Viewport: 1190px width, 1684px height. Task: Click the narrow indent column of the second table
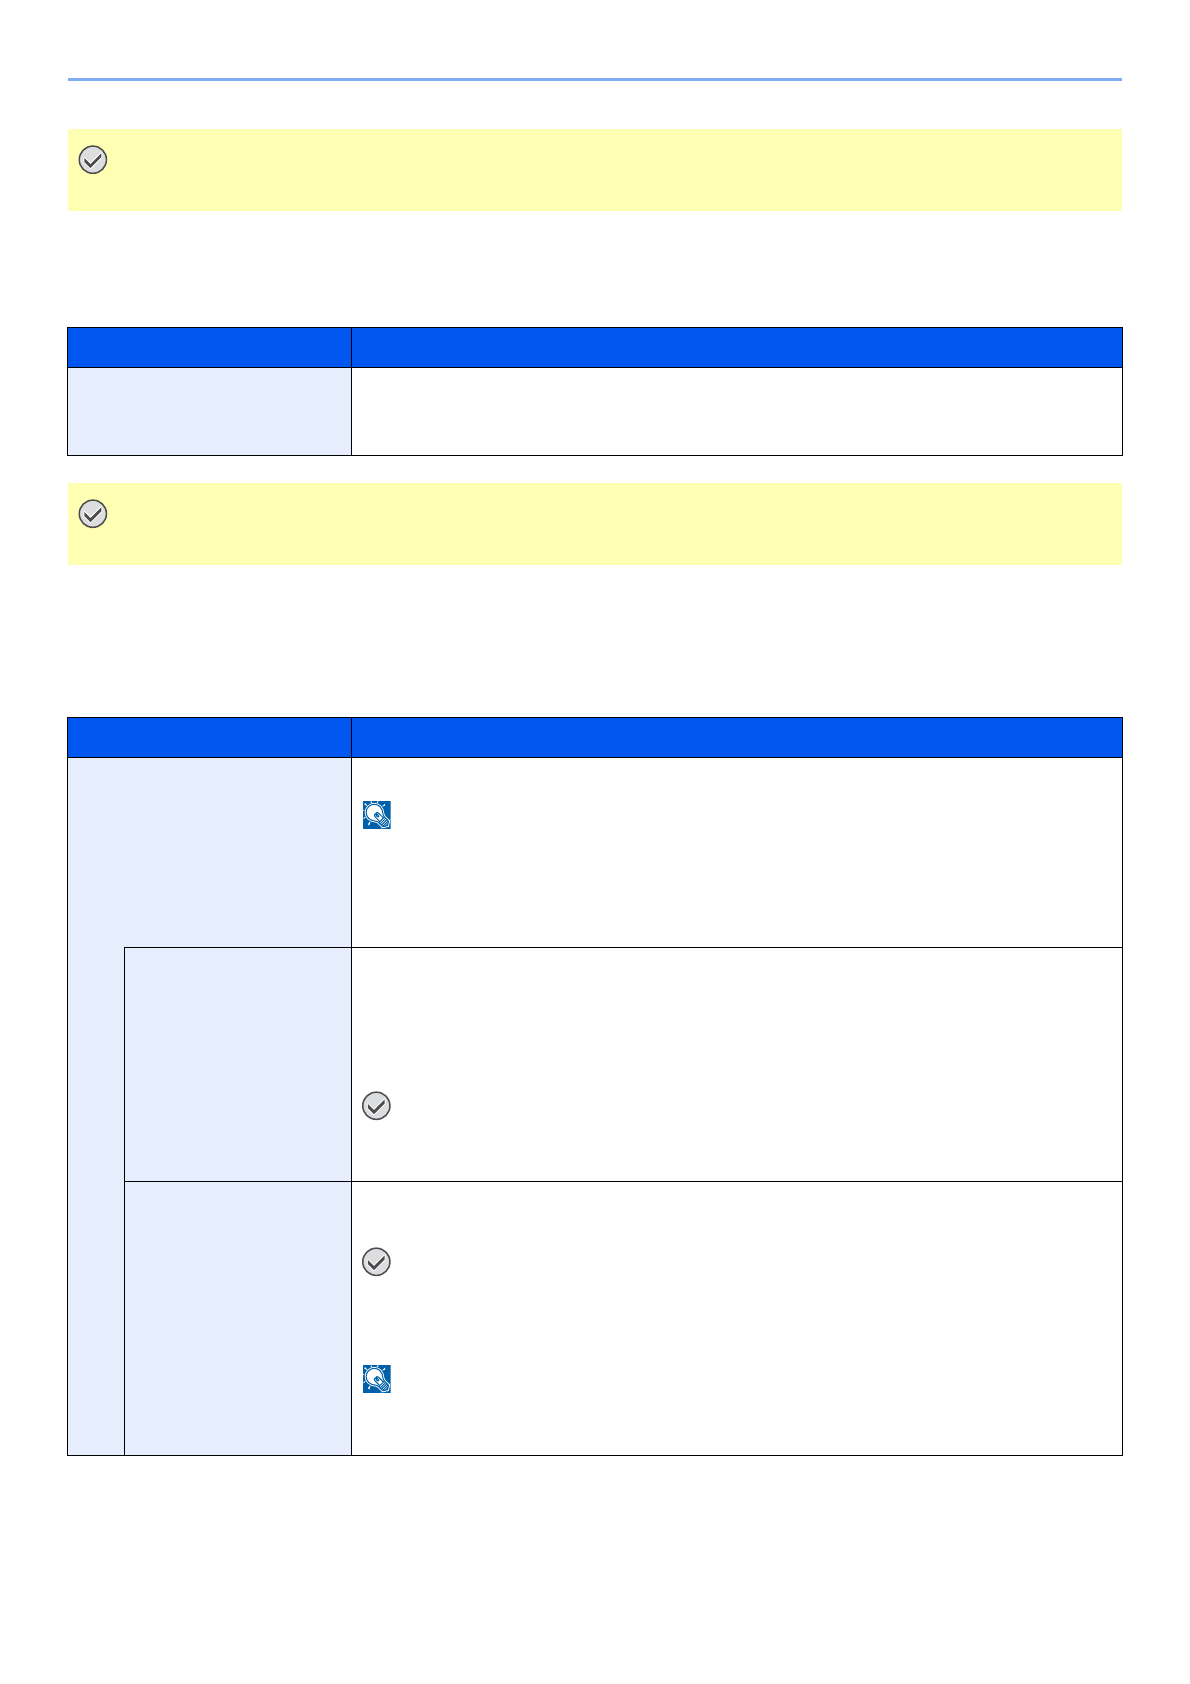(96, 1200)
